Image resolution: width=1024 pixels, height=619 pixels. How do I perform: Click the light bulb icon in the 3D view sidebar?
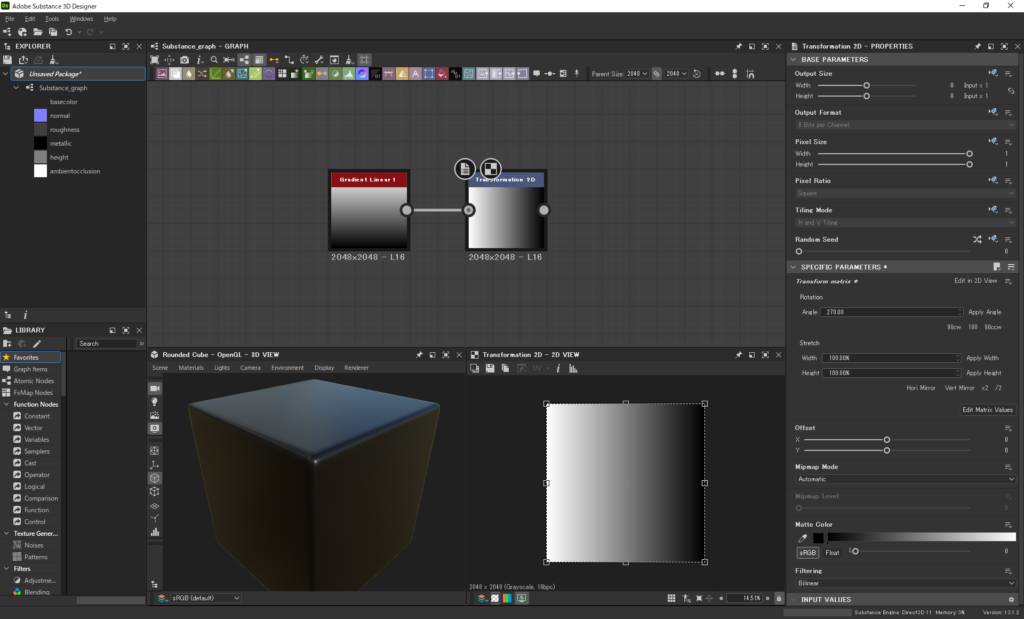(x=155, y=402)
